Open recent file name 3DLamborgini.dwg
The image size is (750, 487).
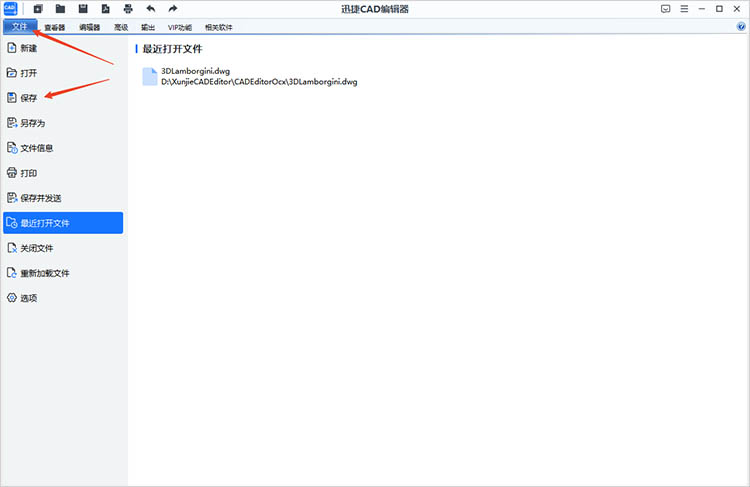tap(196, 71)
